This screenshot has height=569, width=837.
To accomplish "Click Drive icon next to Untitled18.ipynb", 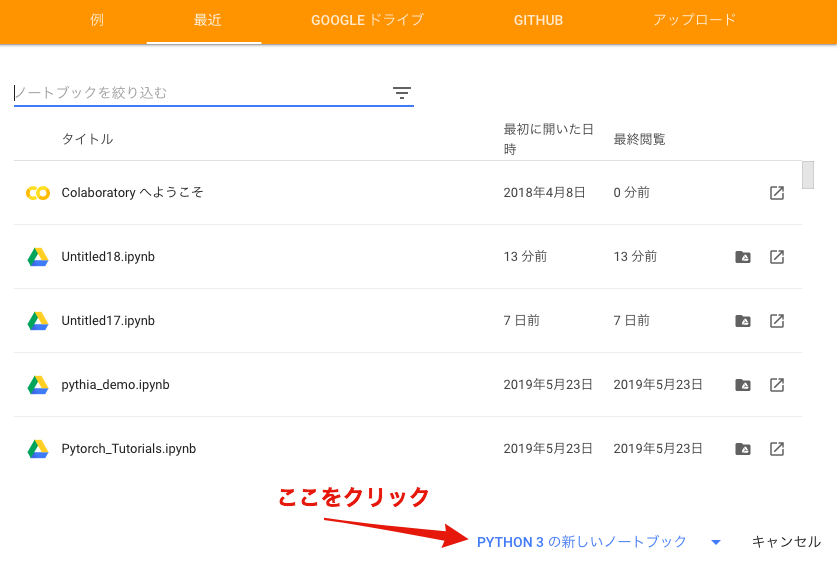I will (x=38, y=257).
